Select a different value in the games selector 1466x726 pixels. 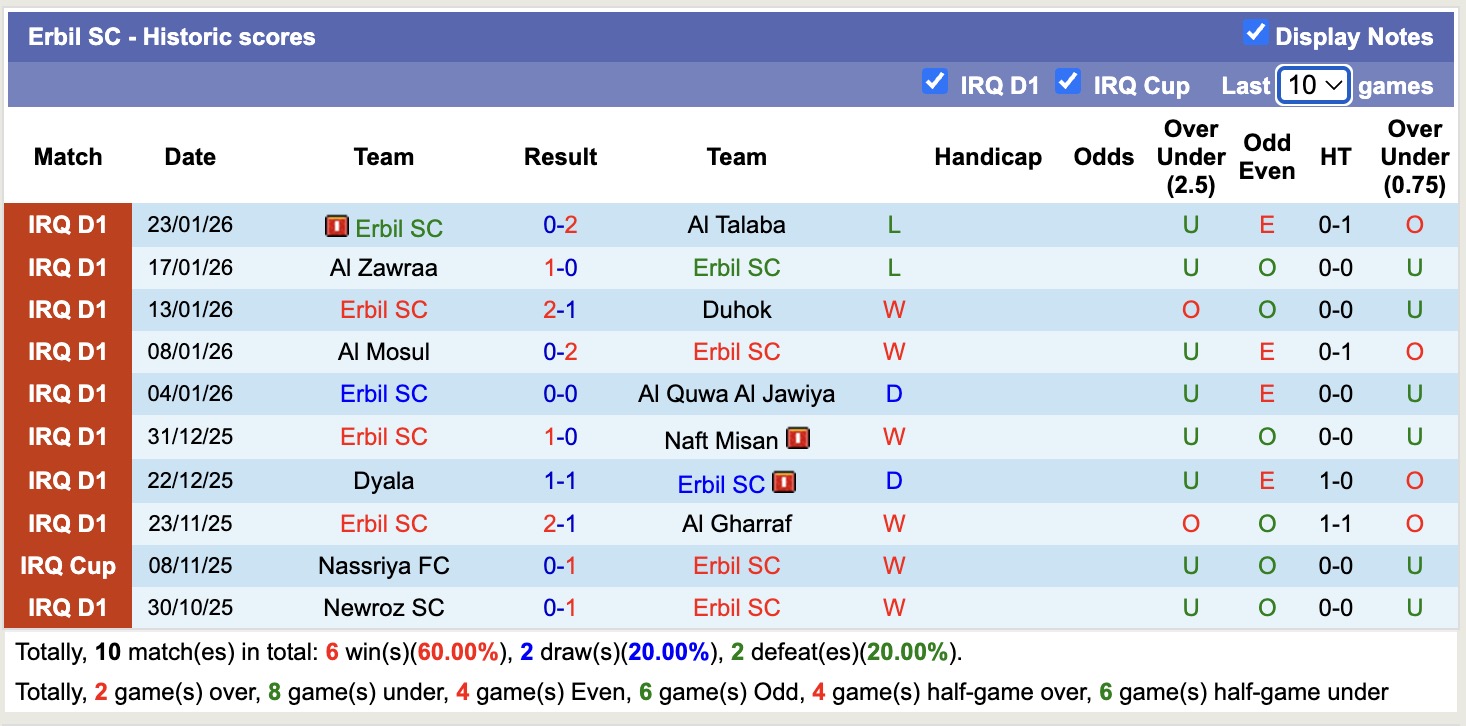[x=1313, y=85]
